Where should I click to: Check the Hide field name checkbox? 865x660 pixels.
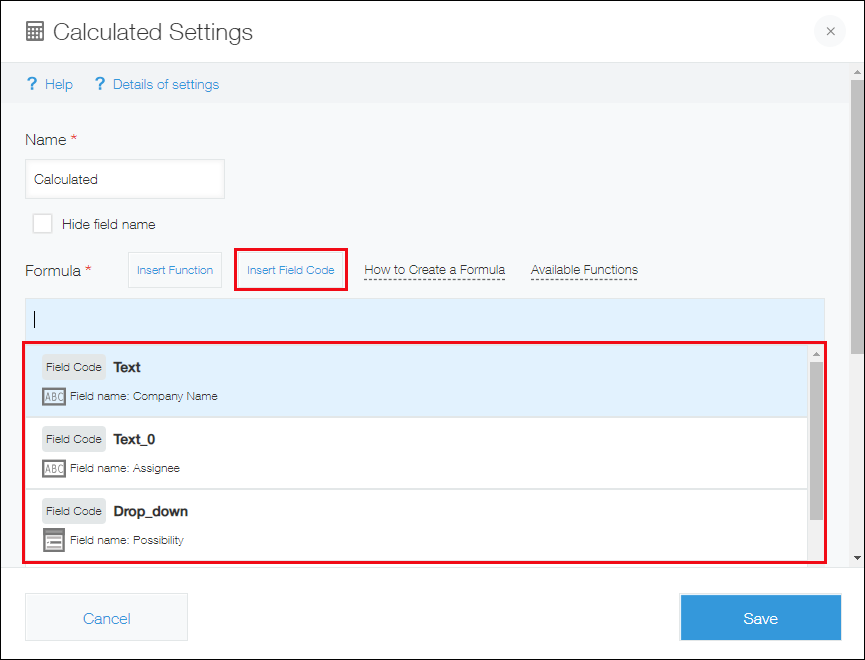(41, 223)
